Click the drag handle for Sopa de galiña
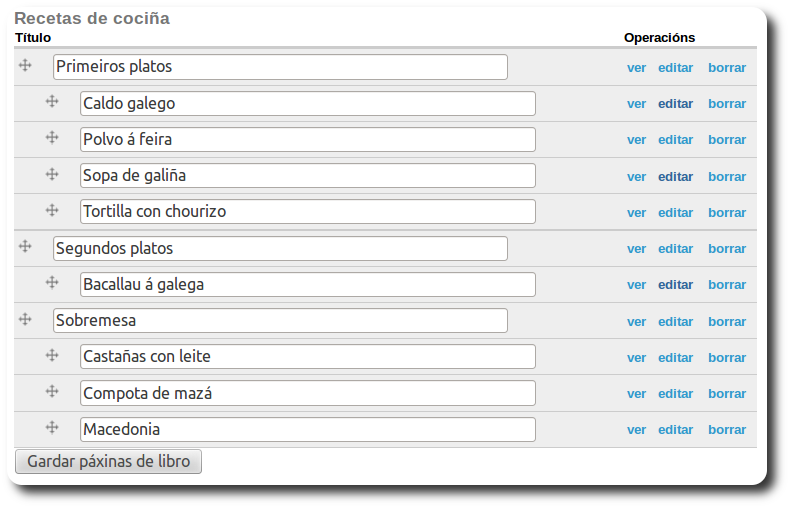The height and width of the screenshot is (508, 790). click(53, 174)
